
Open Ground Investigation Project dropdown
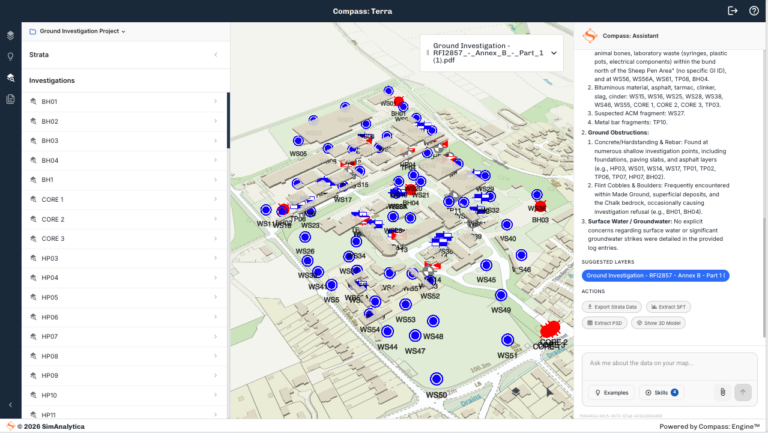point(77,32)
